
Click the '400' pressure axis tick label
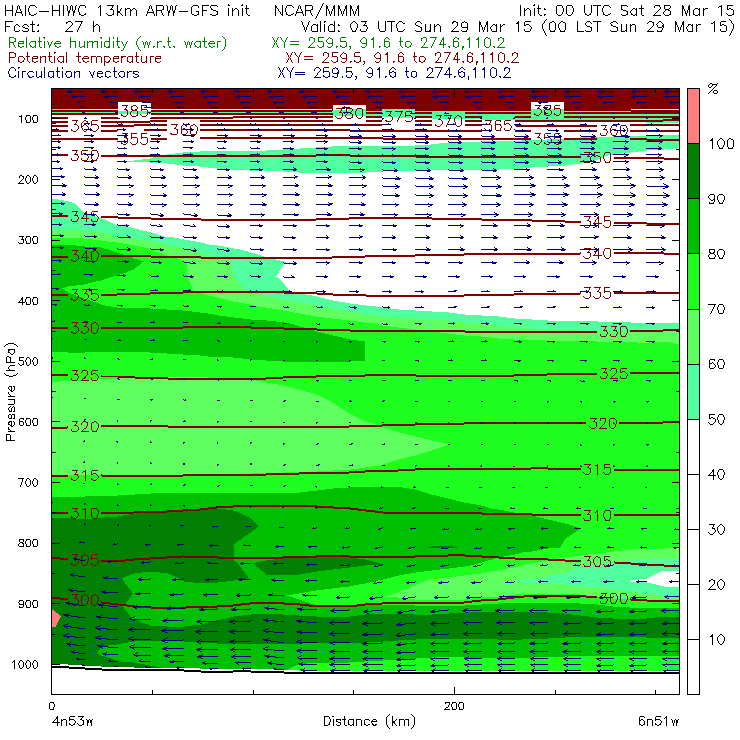pyautogui.click(x=28, y=301)
